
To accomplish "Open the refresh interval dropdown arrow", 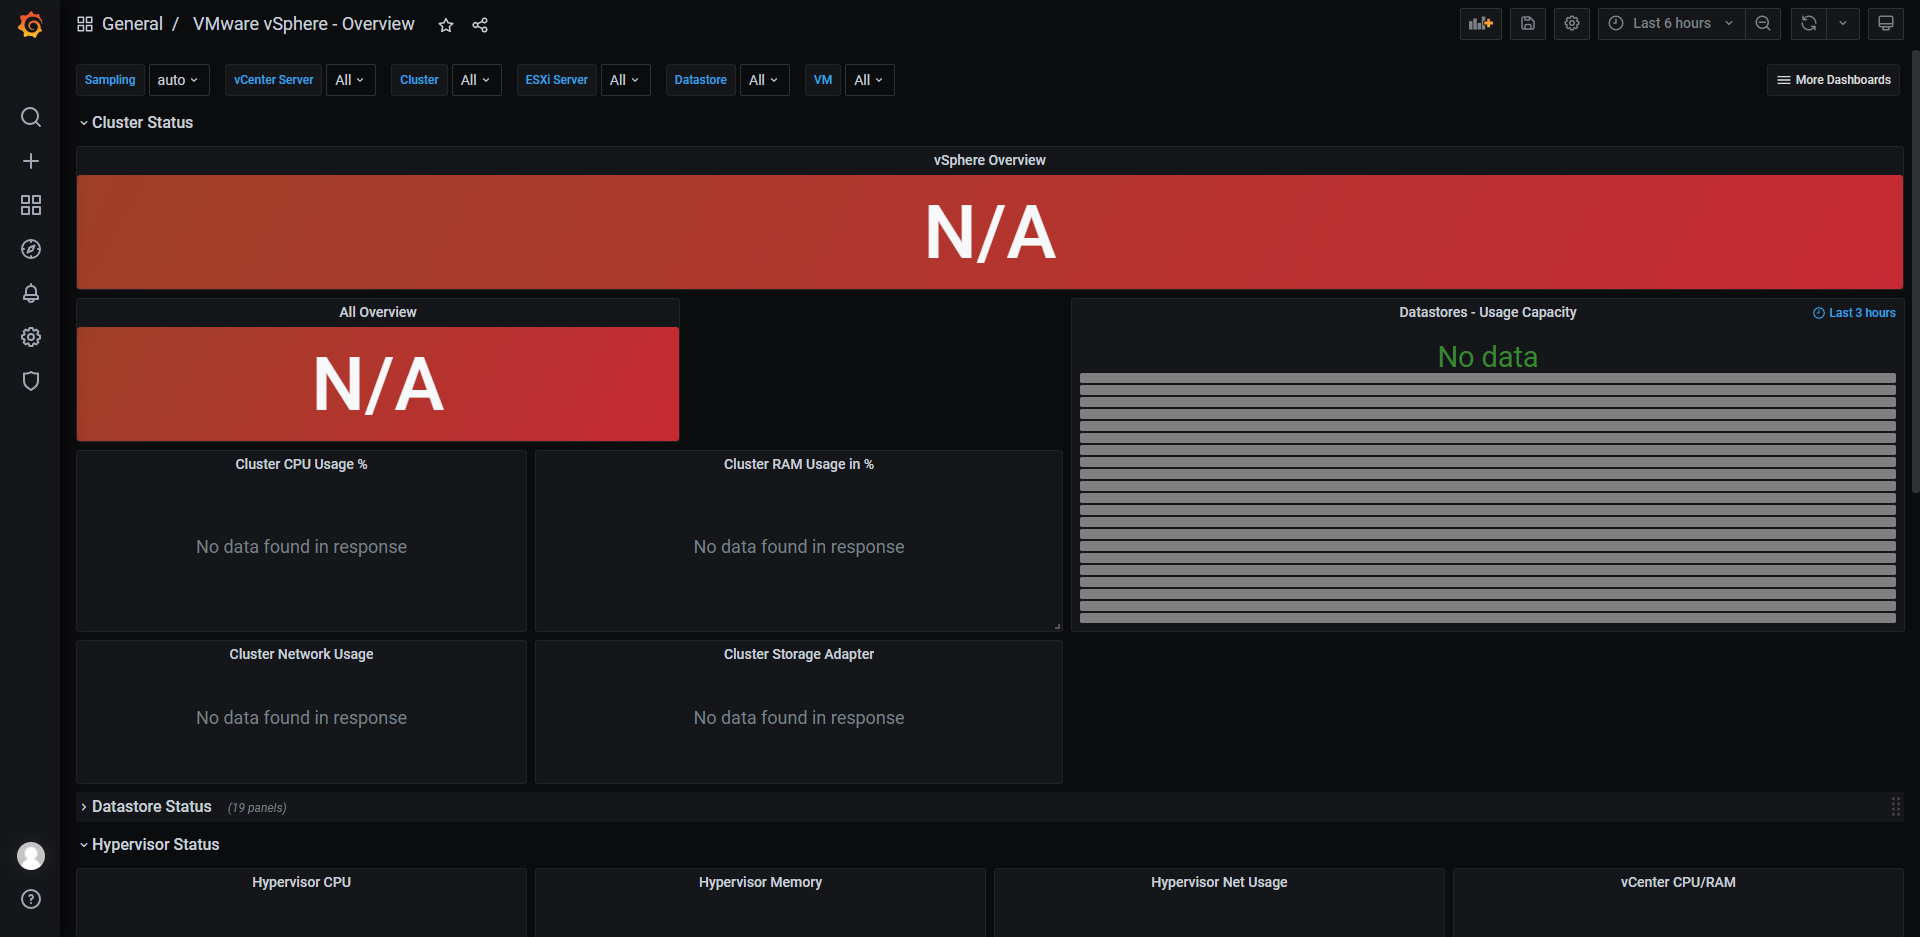I will [x=1843, y=23].
